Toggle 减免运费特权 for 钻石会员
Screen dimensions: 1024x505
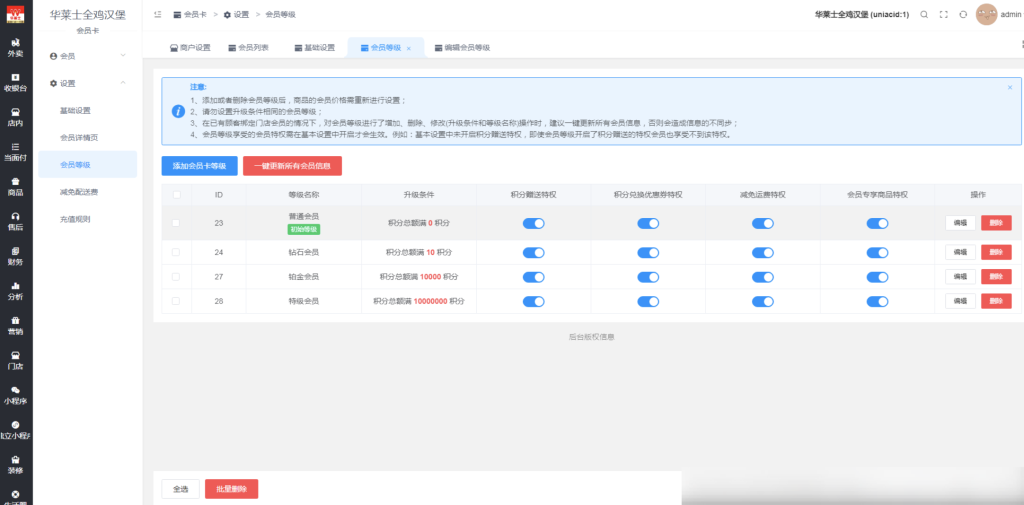pos(763,252)
